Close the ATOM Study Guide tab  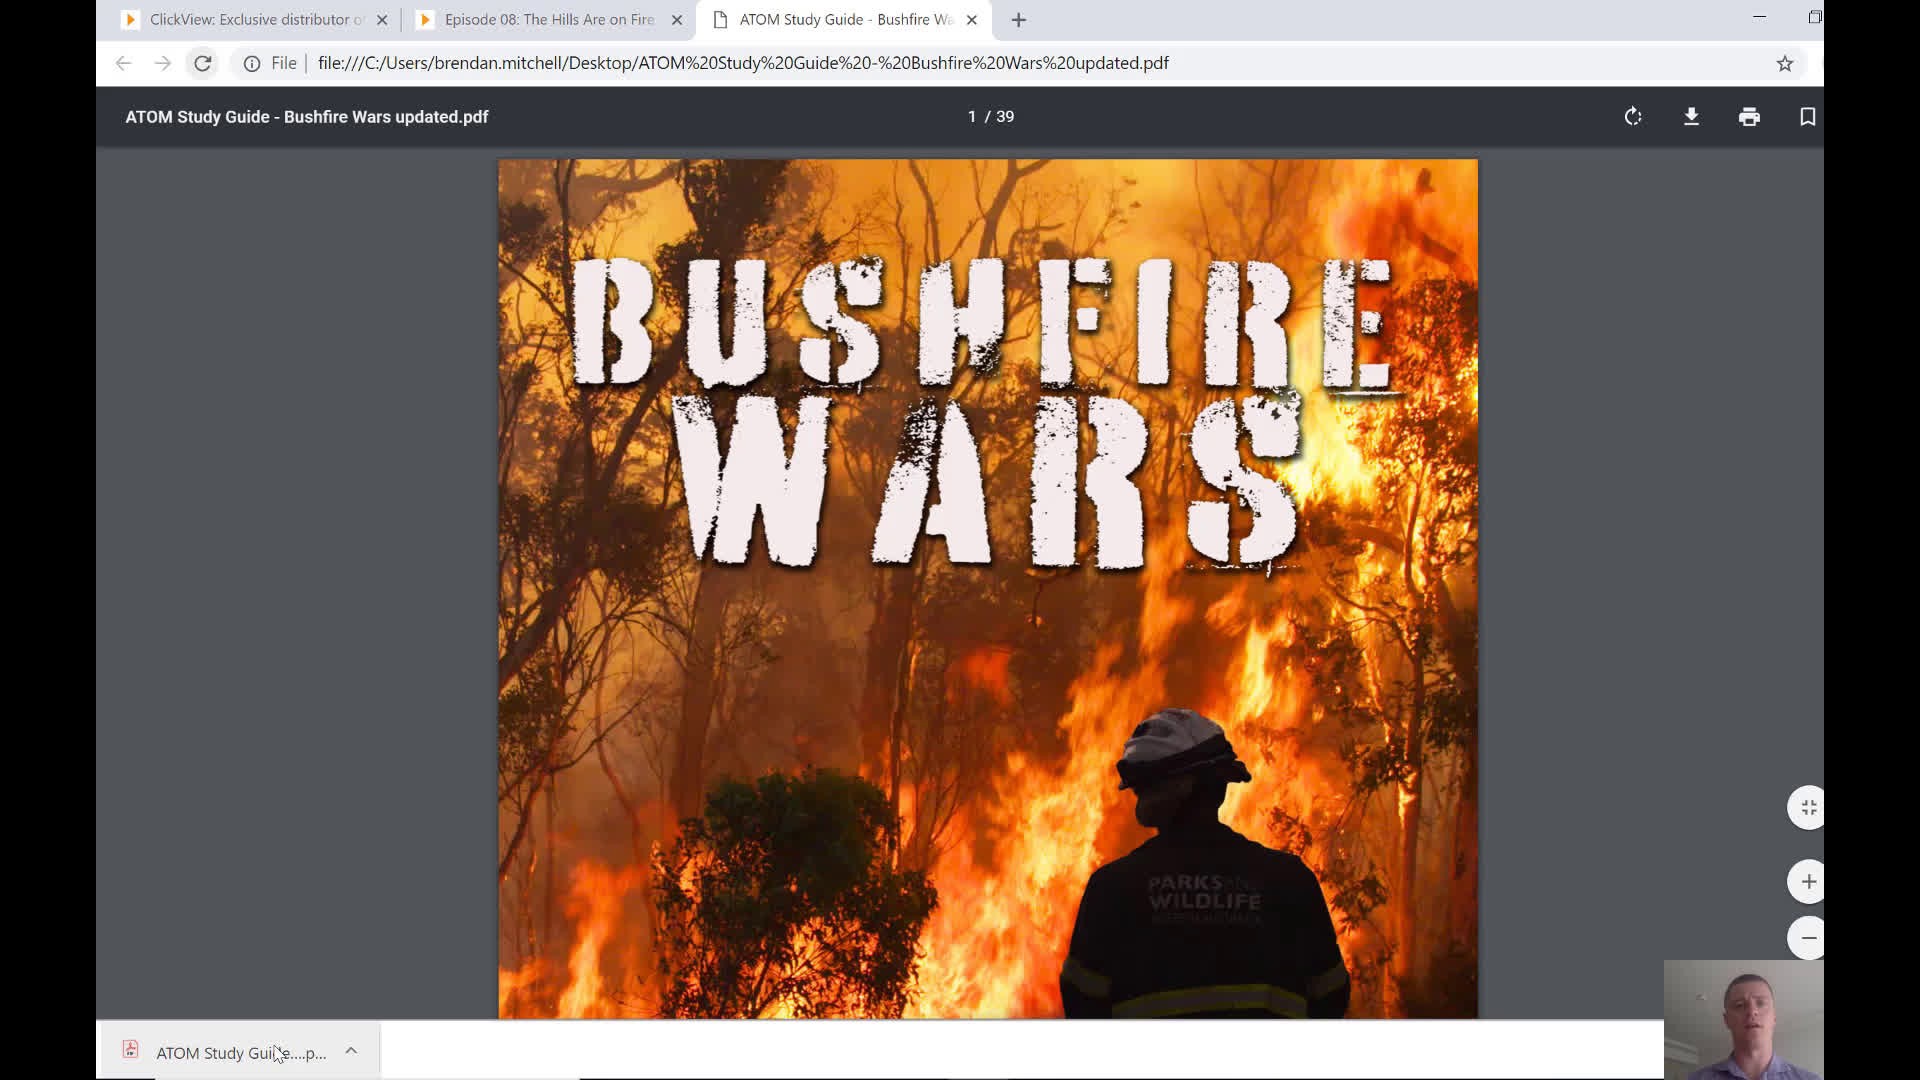[x=972, y=20]
